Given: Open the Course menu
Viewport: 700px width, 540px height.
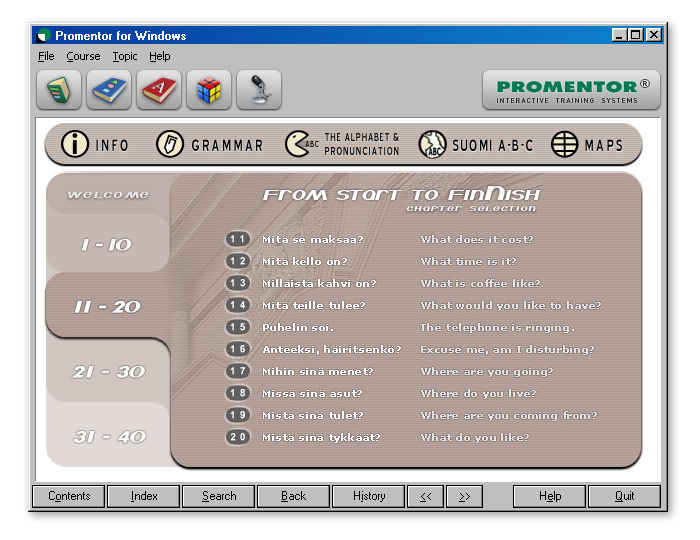Looking at the screenshot, I should pos(83,57).
